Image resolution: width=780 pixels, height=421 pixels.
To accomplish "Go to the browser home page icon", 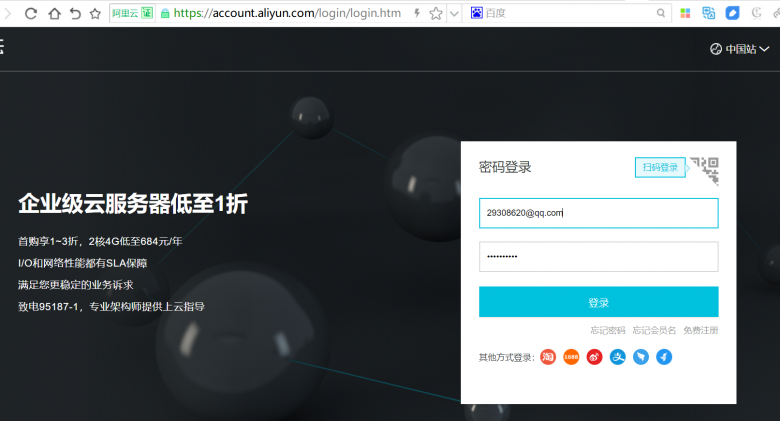I will pyautogui.click(x=54, y=13).
